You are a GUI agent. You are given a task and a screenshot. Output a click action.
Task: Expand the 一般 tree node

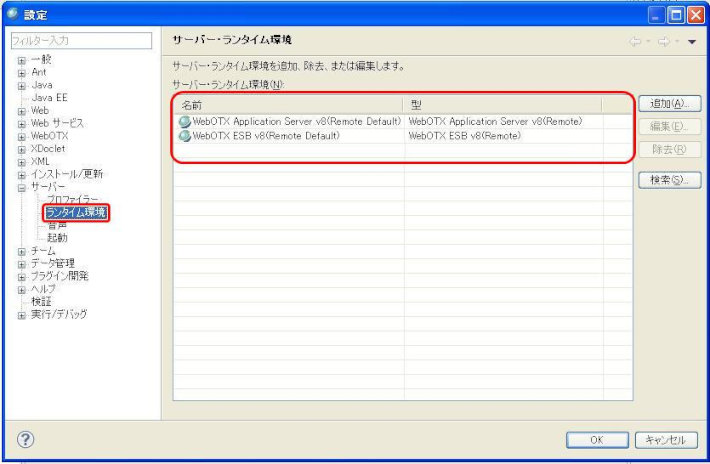tap(21, 60)
